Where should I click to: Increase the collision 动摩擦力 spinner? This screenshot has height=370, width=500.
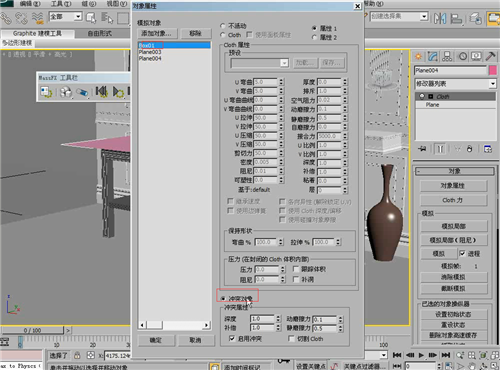(341, 317)
